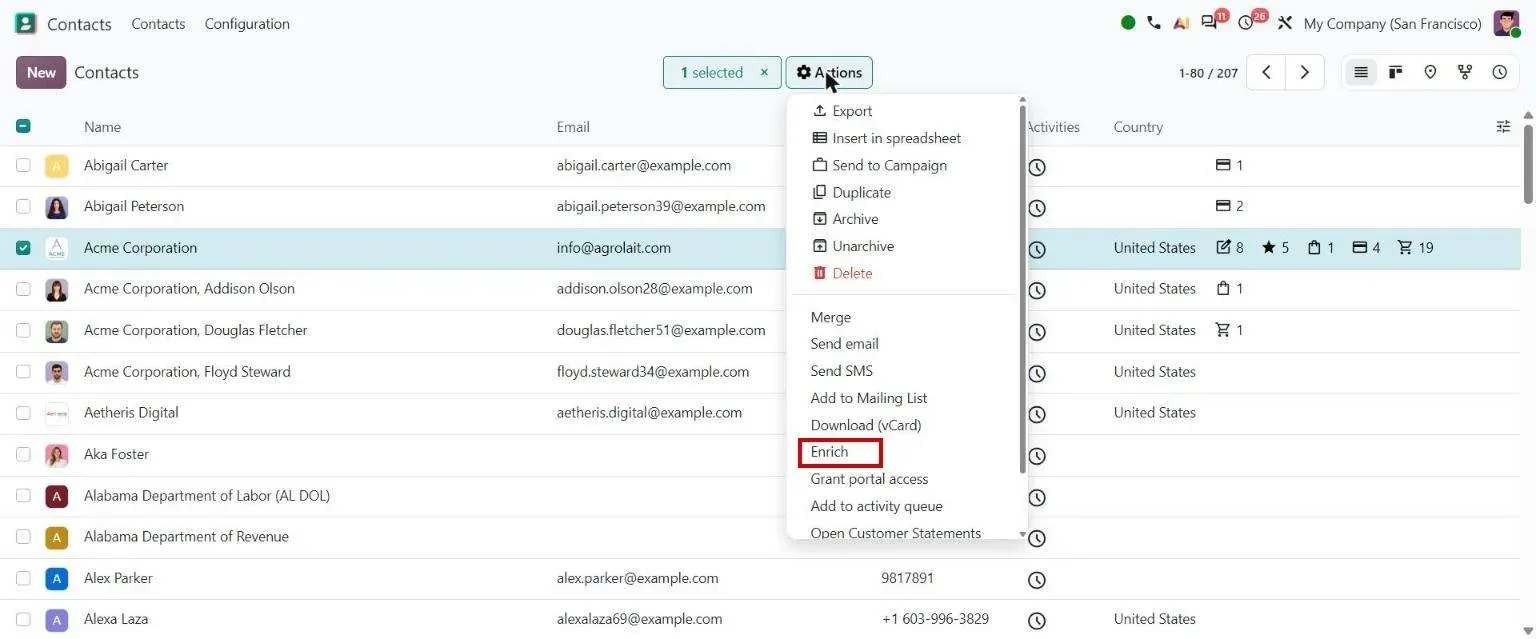
Task: Click activity clock for Alex Parker
Action: tap(1037, 580)
